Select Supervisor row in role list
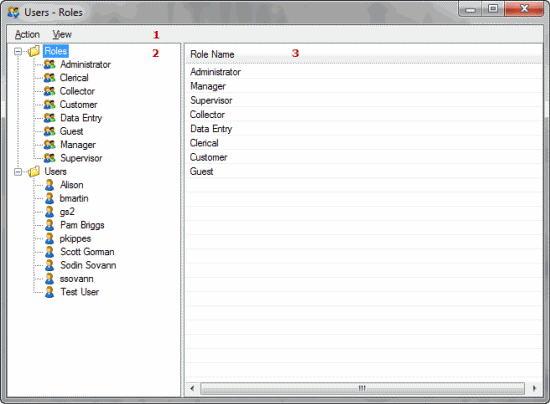This screenshot has height=404, width=550. click(363, 100)
